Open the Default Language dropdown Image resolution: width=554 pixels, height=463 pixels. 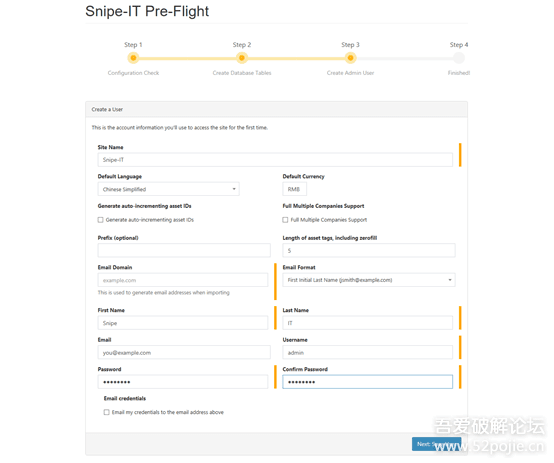pyautogui.click(x=169, y=189)
